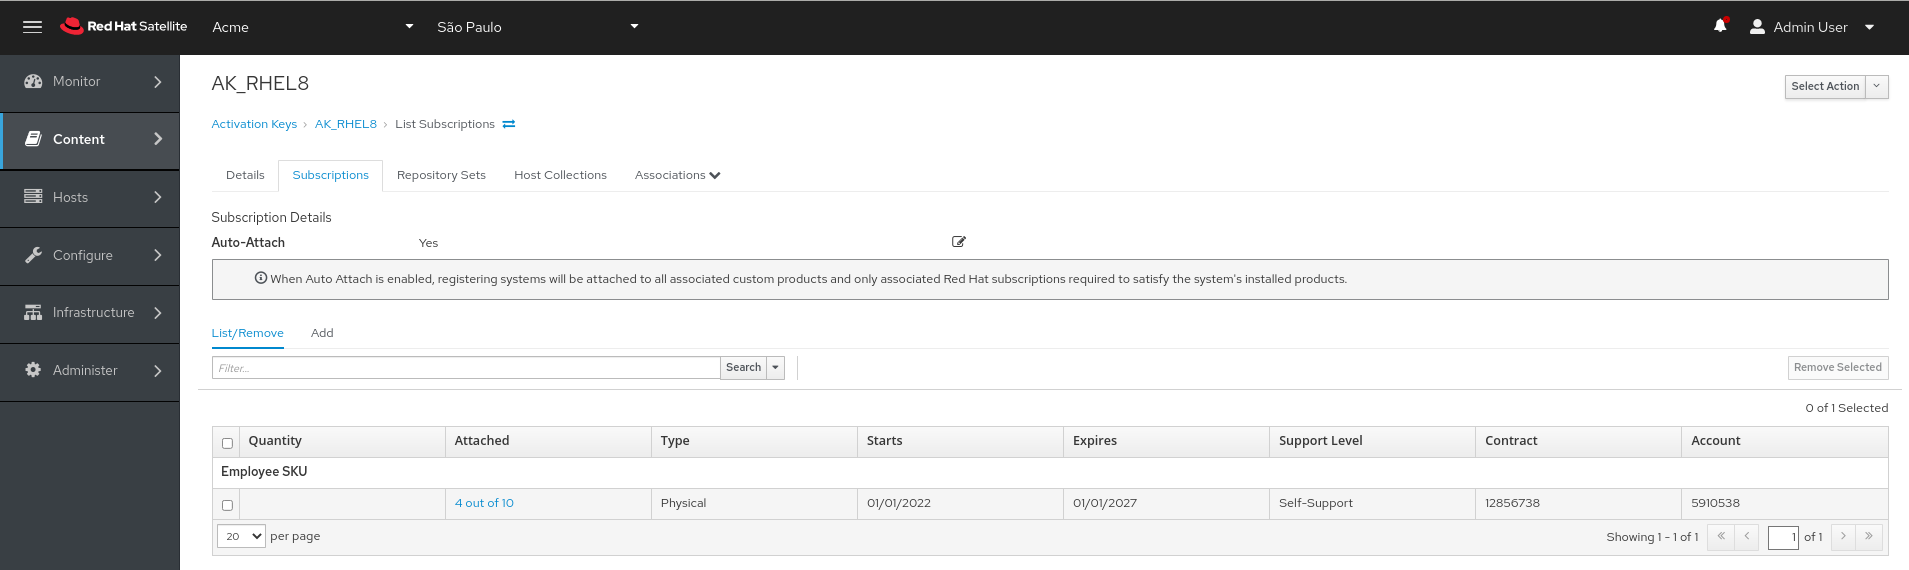Image resolution: width=1909 pixels, height=570 pixels.
Task: Click the edit Auto-Attach pencil icon
Action: coord(958,242)
